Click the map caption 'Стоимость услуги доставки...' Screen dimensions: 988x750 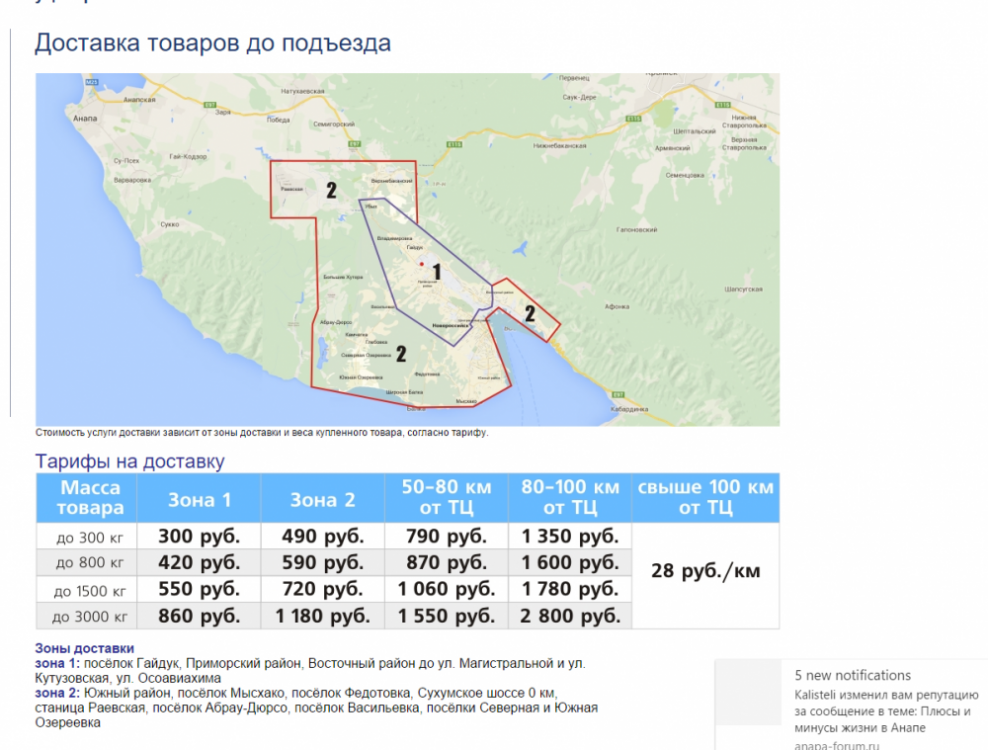261,432
